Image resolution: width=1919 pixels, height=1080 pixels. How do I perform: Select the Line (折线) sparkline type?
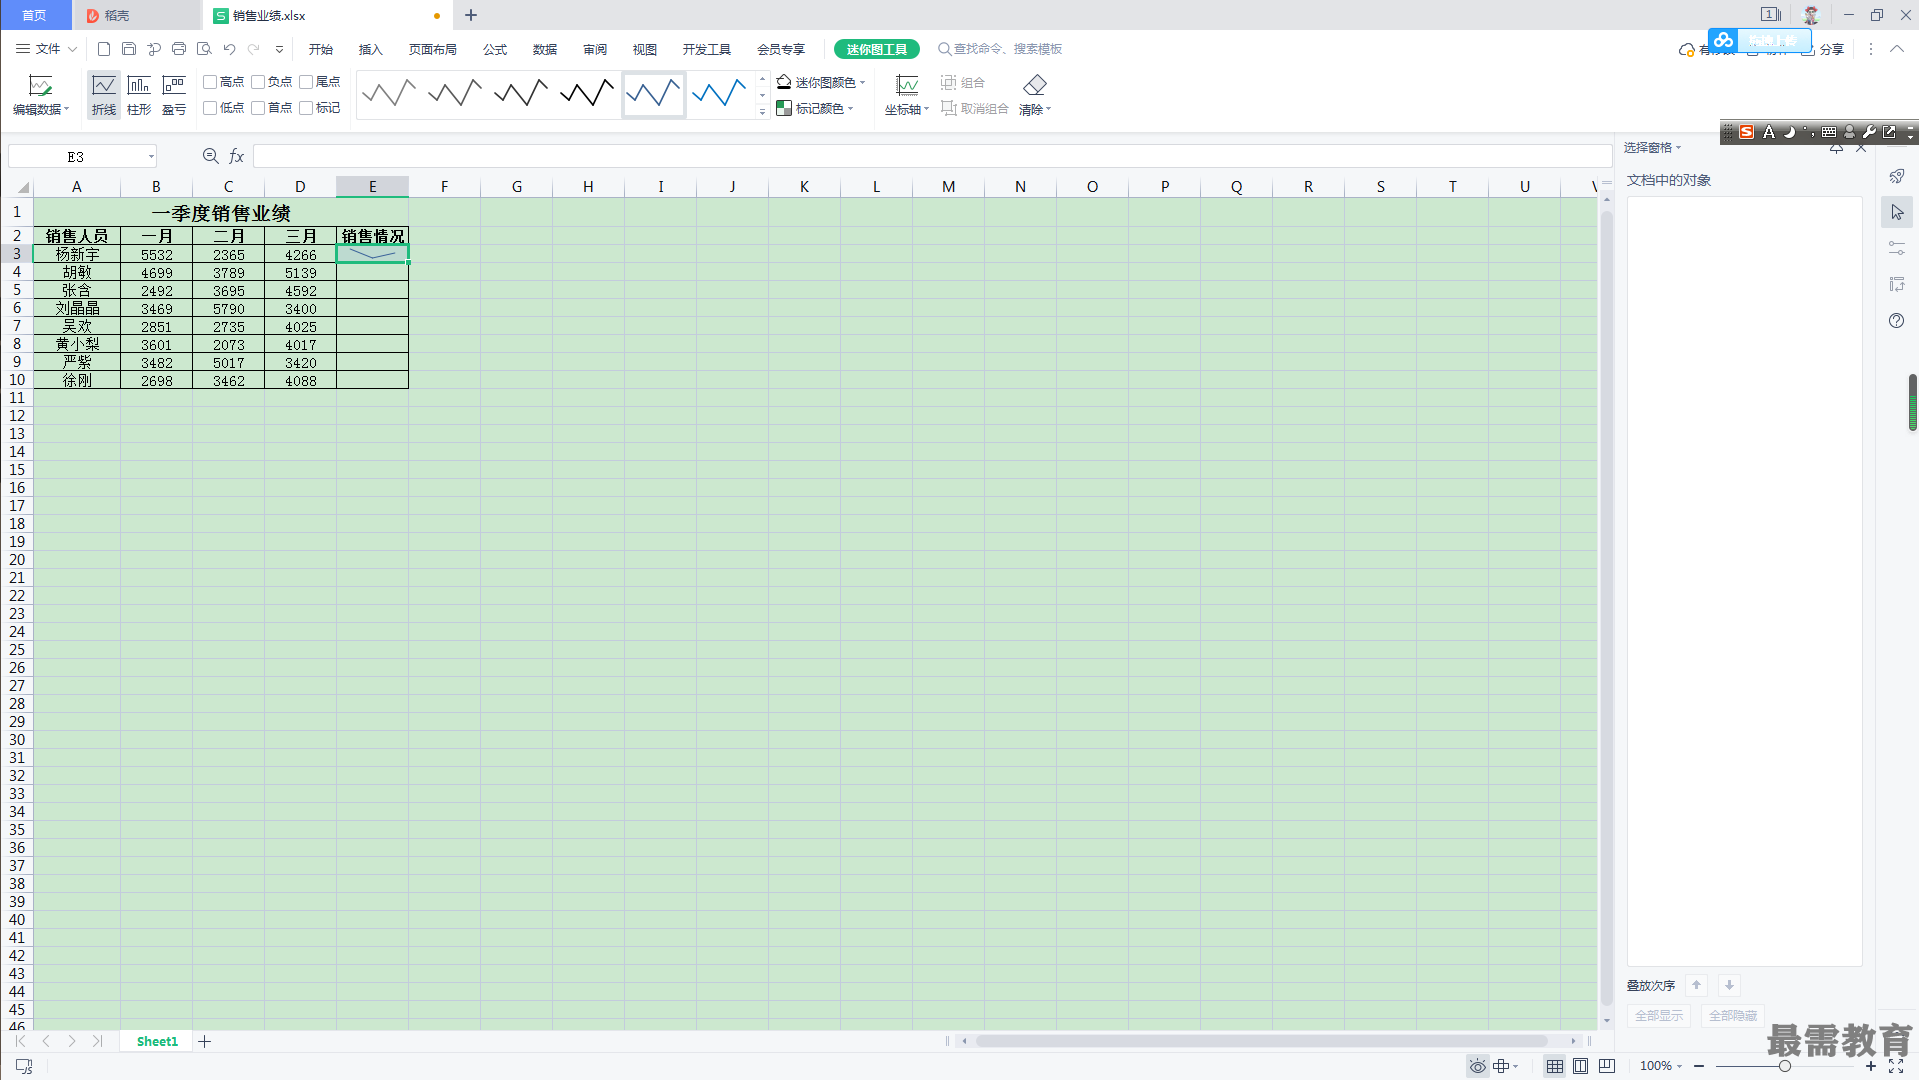point(104,95)
